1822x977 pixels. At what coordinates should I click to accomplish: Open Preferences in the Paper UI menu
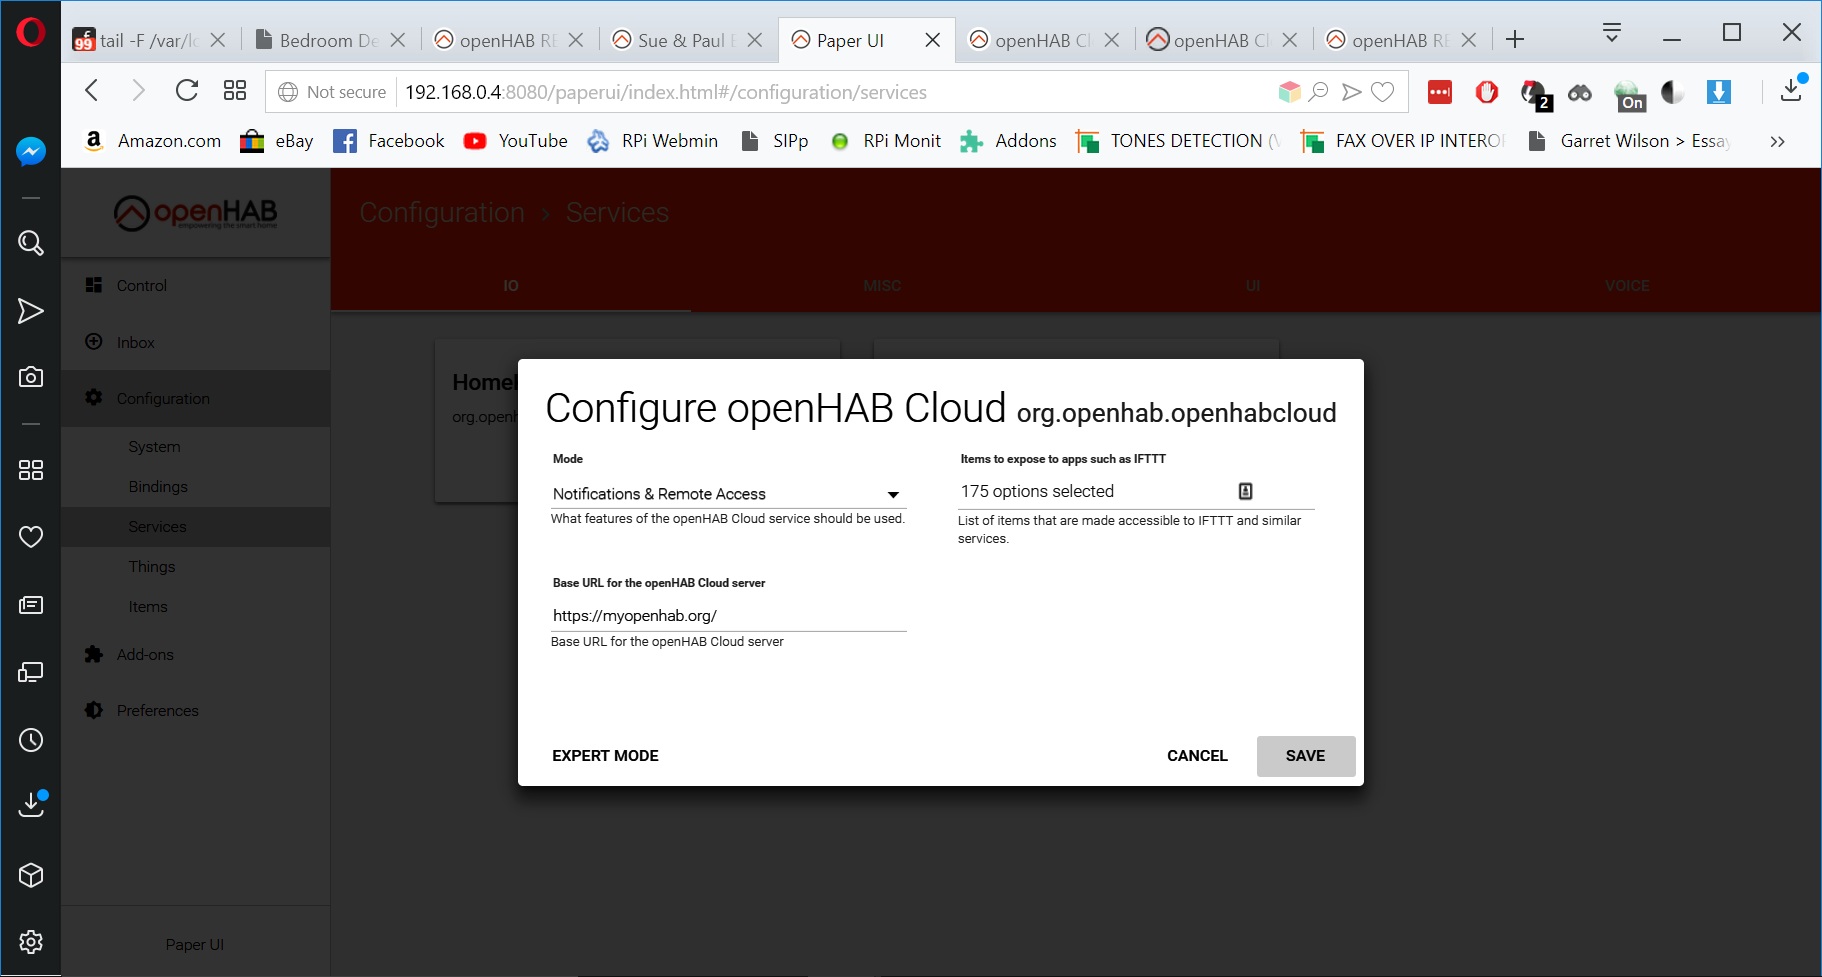(x=195, y=710)
